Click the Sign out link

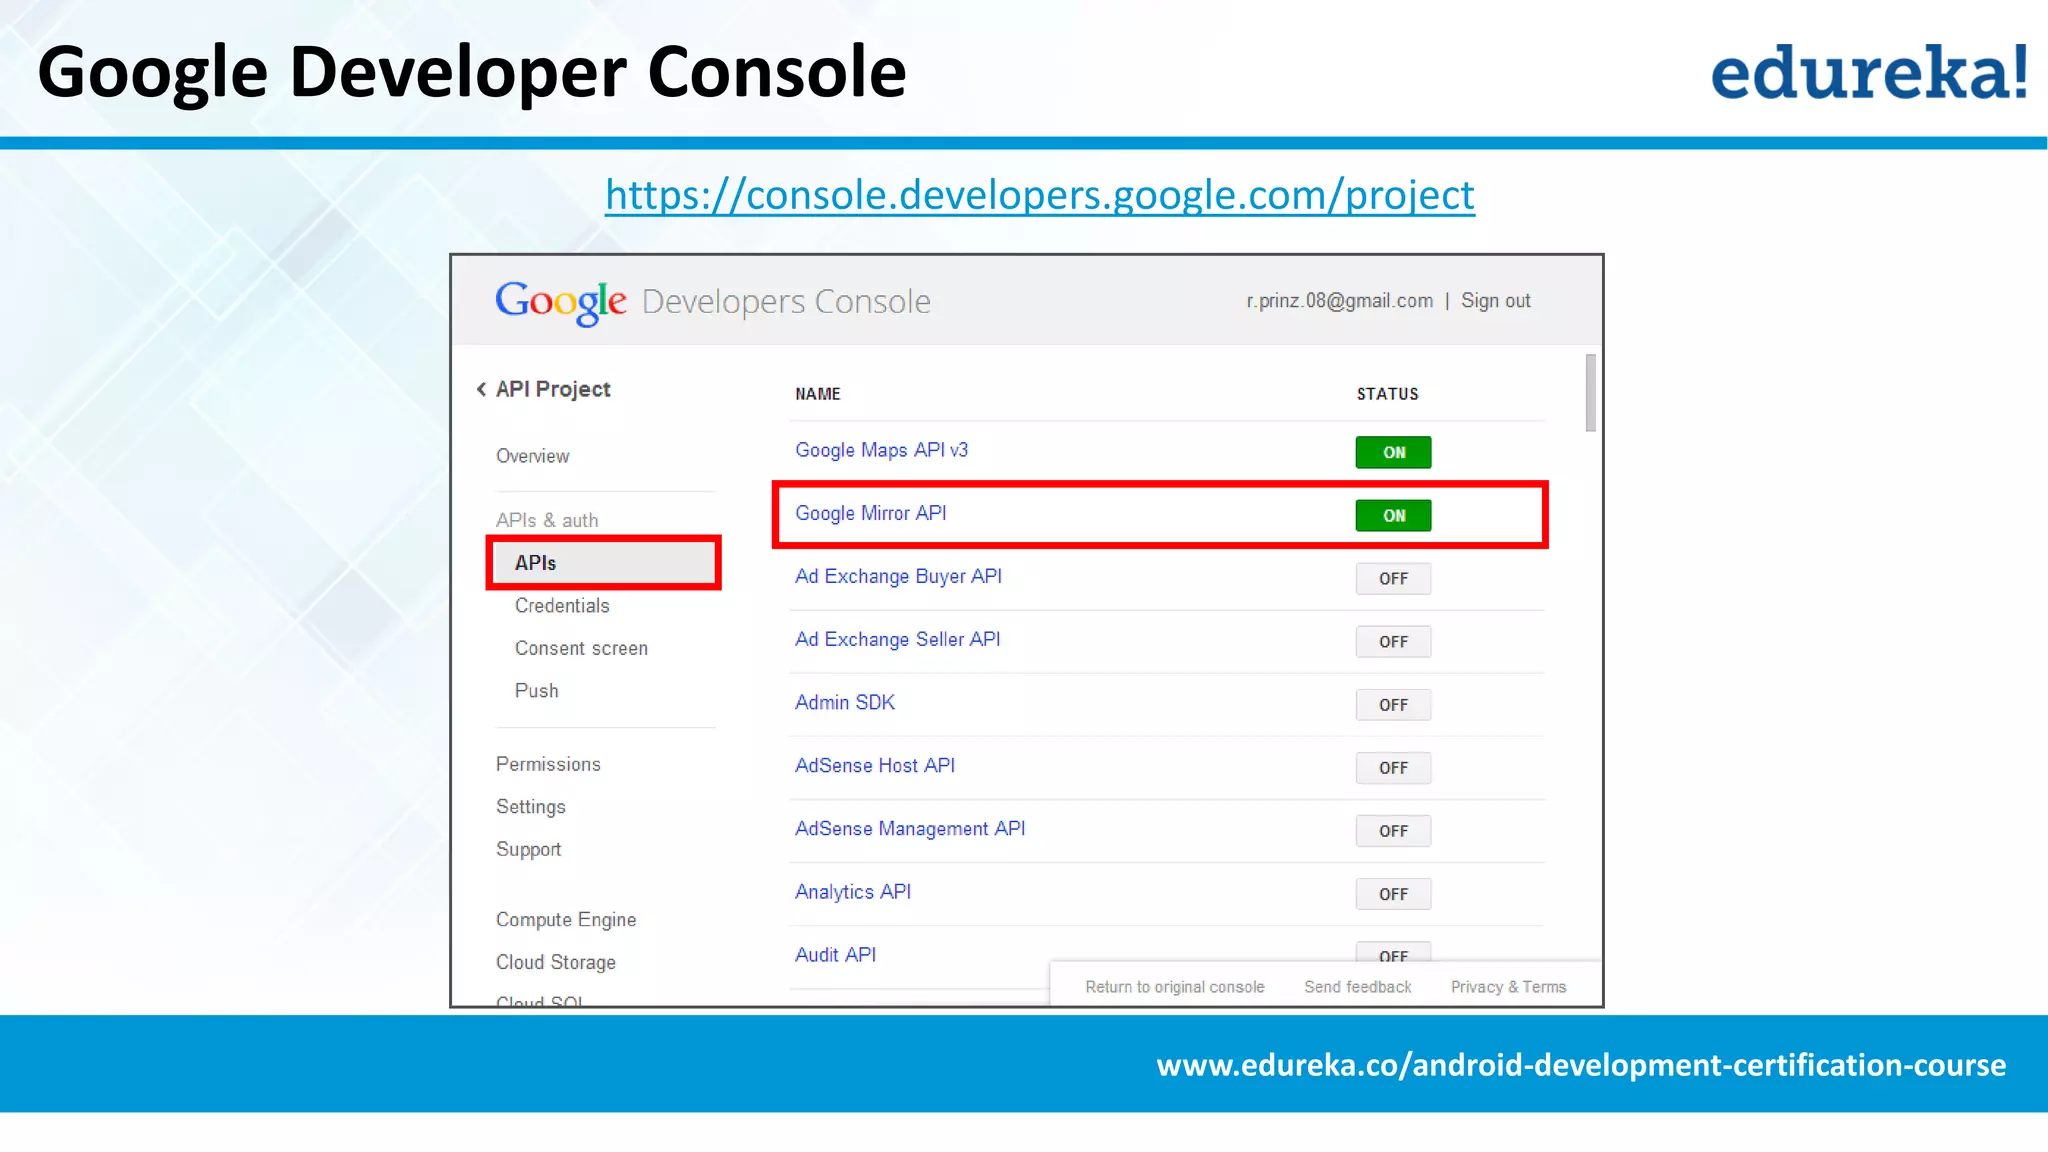coord(1495,301)
